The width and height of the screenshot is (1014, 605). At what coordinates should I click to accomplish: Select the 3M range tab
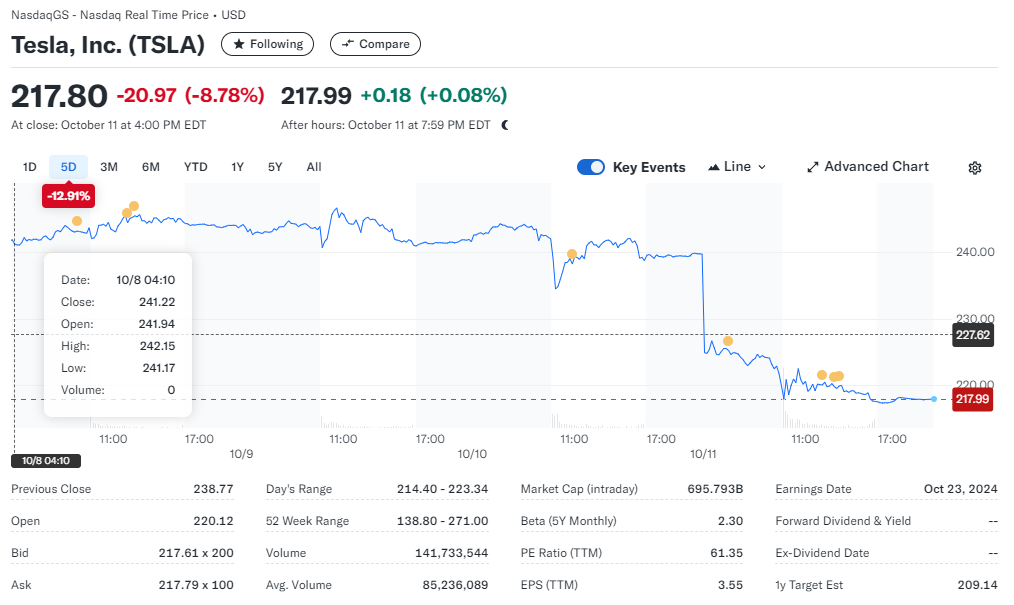coord(109,167)
